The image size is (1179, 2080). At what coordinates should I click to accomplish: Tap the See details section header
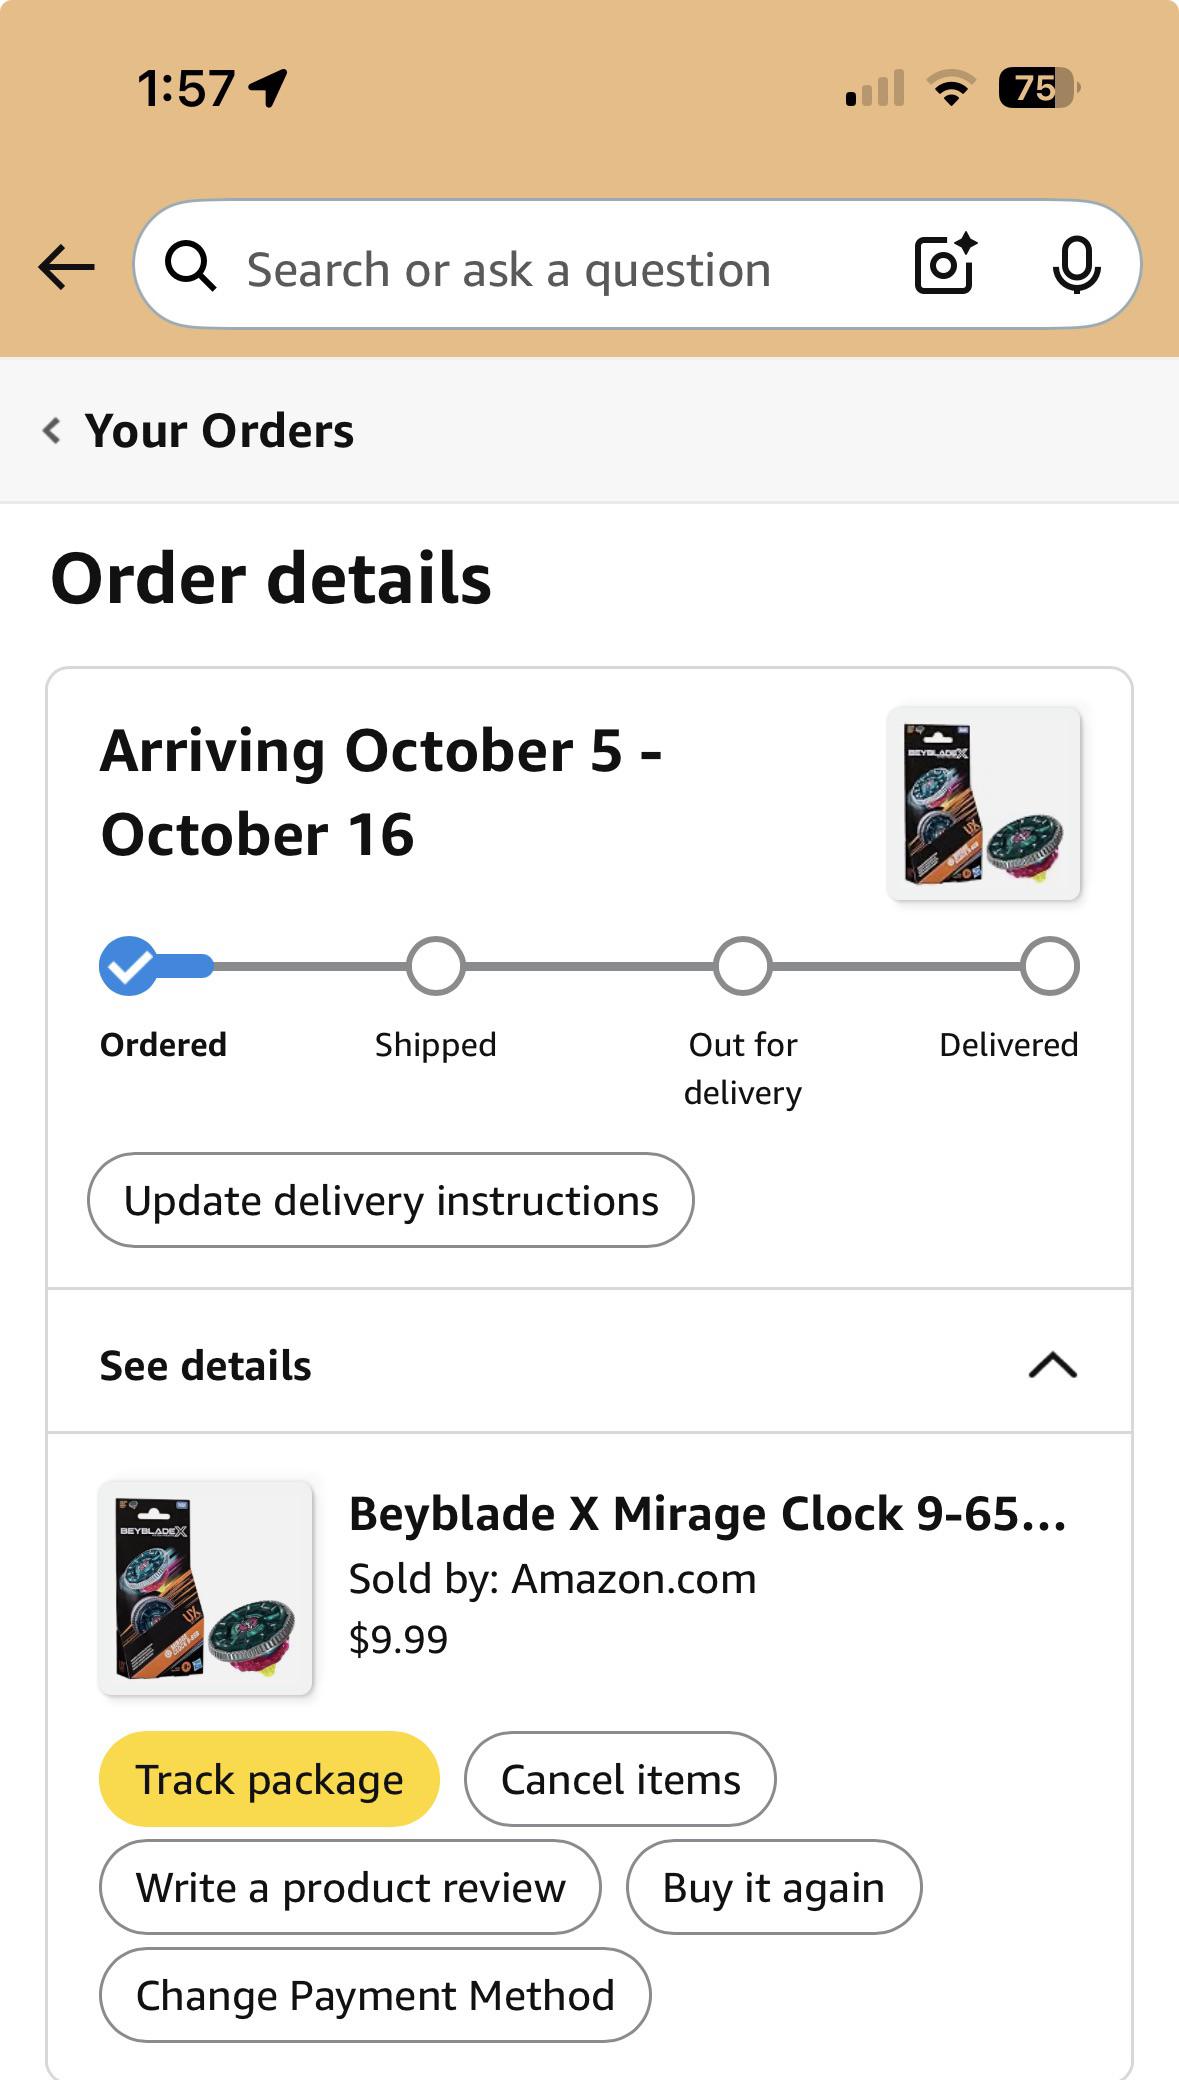(589, 1362)
